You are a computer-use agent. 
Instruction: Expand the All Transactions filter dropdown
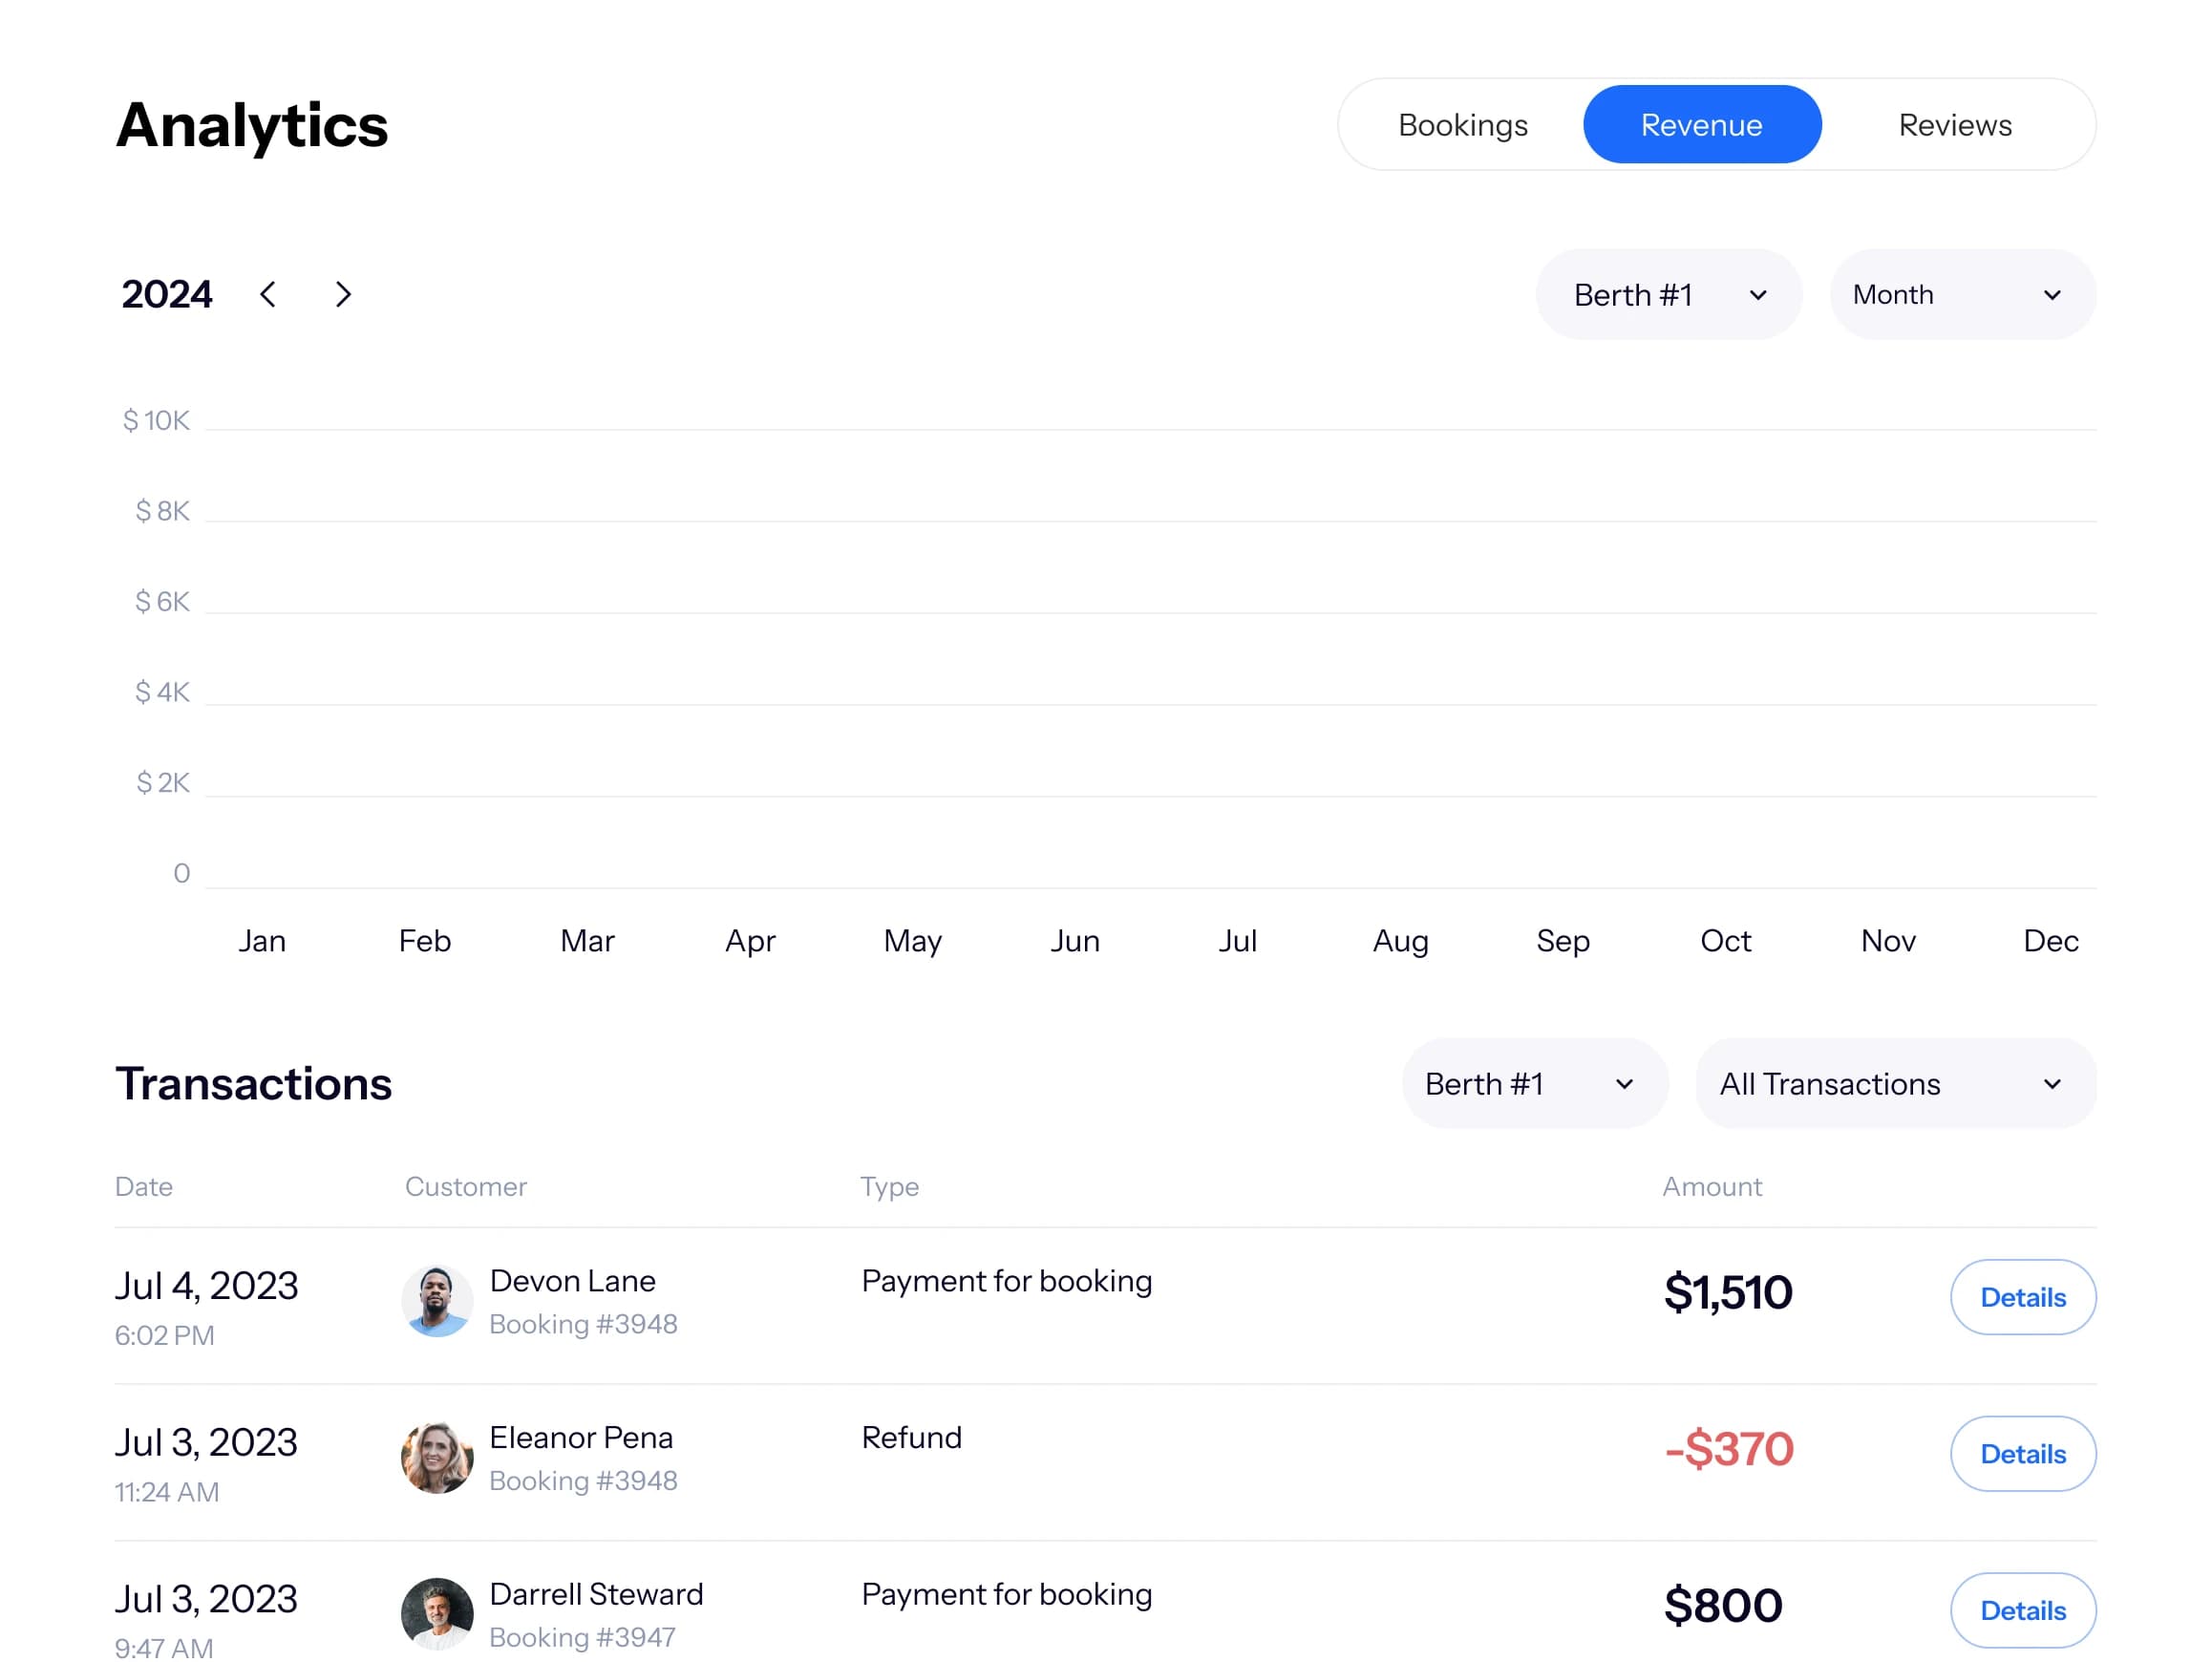pos(1895,1084)
